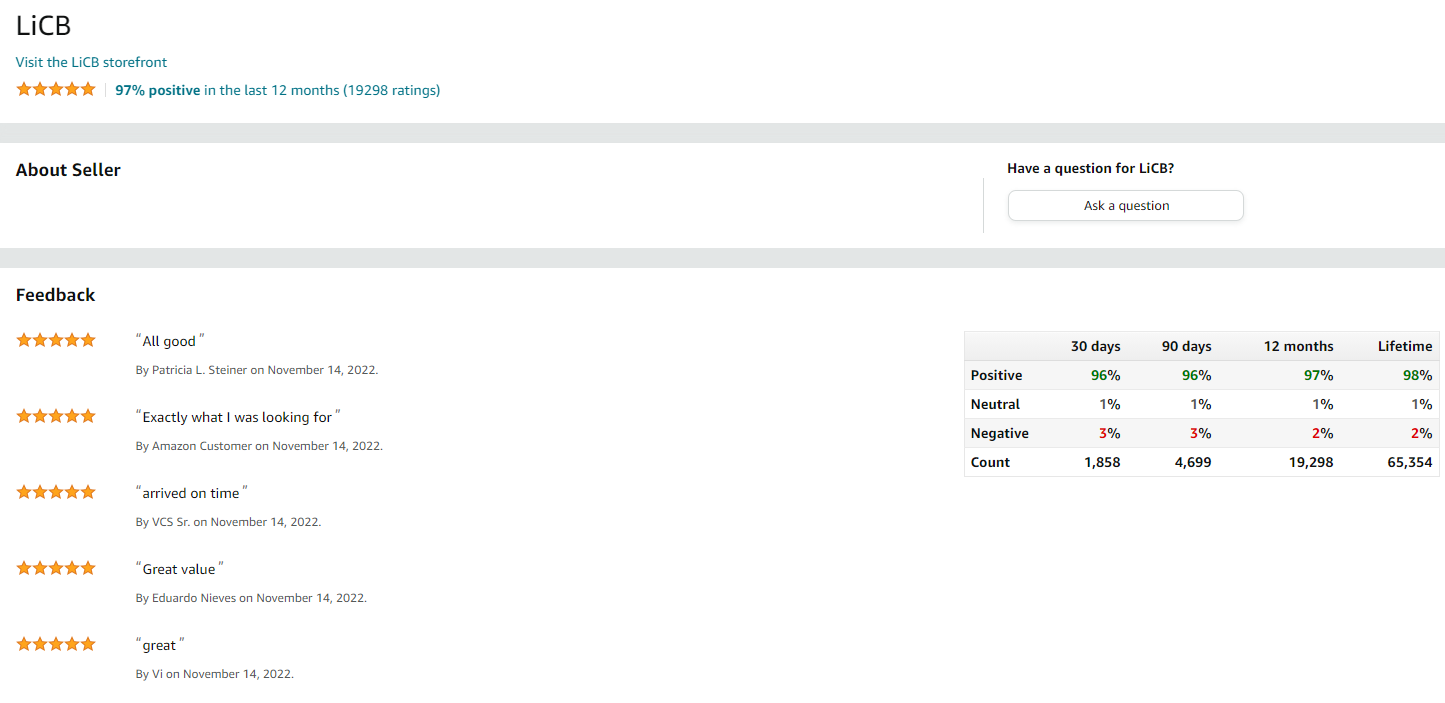Click the 30 days count value 1,858
Viewport: 1445px width, 703px height.
1102,462
